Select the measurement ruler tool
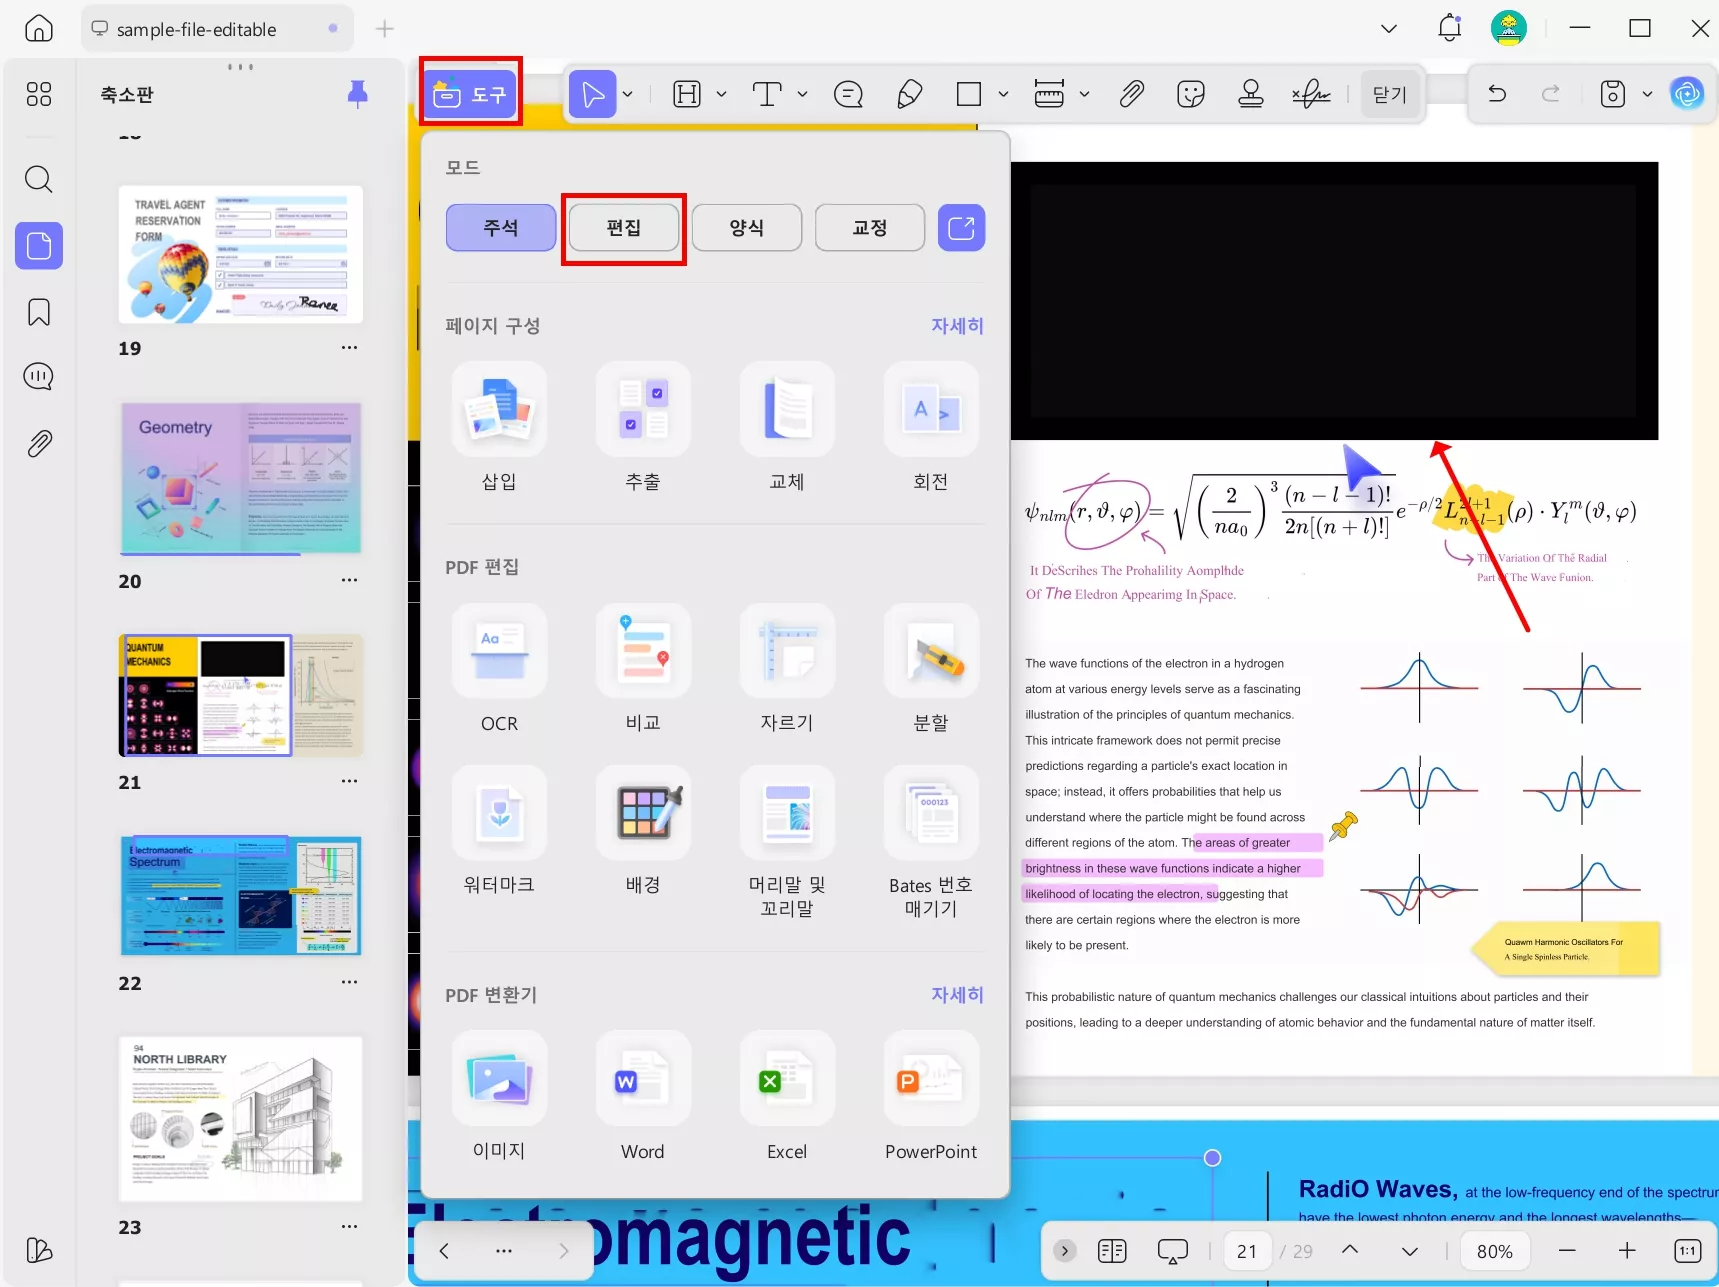This screenshot has height=1287, width=1719. (1049, 94)
